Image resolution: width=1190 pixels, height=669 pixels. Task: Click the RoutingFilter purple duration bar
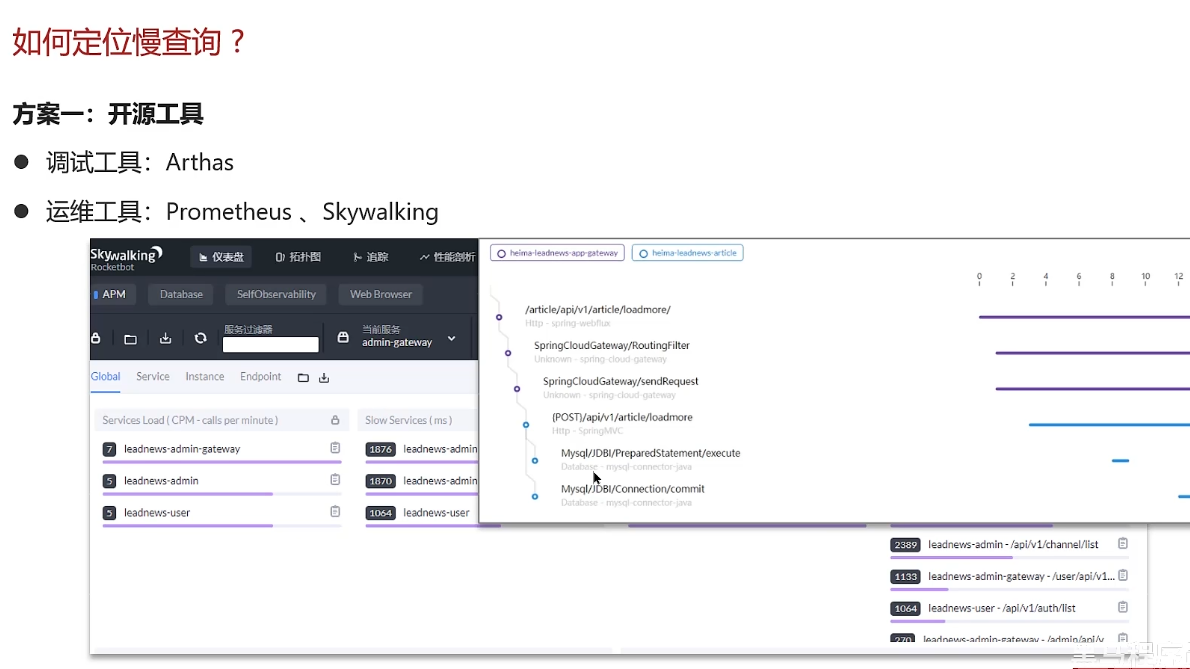1092,353
